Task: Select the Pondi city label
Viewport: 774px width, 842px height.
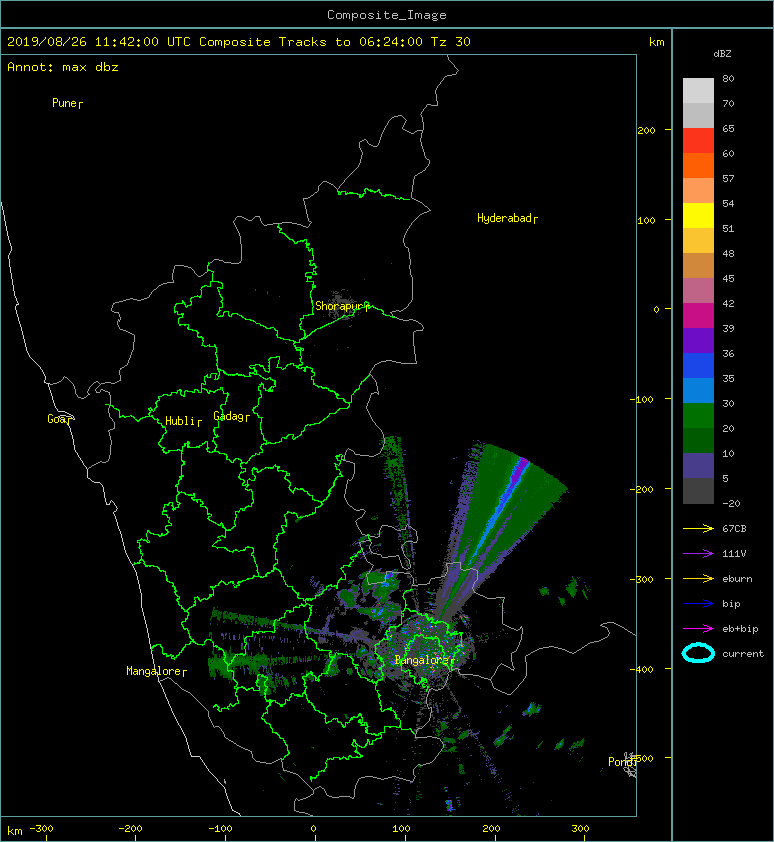Action: 622,762
